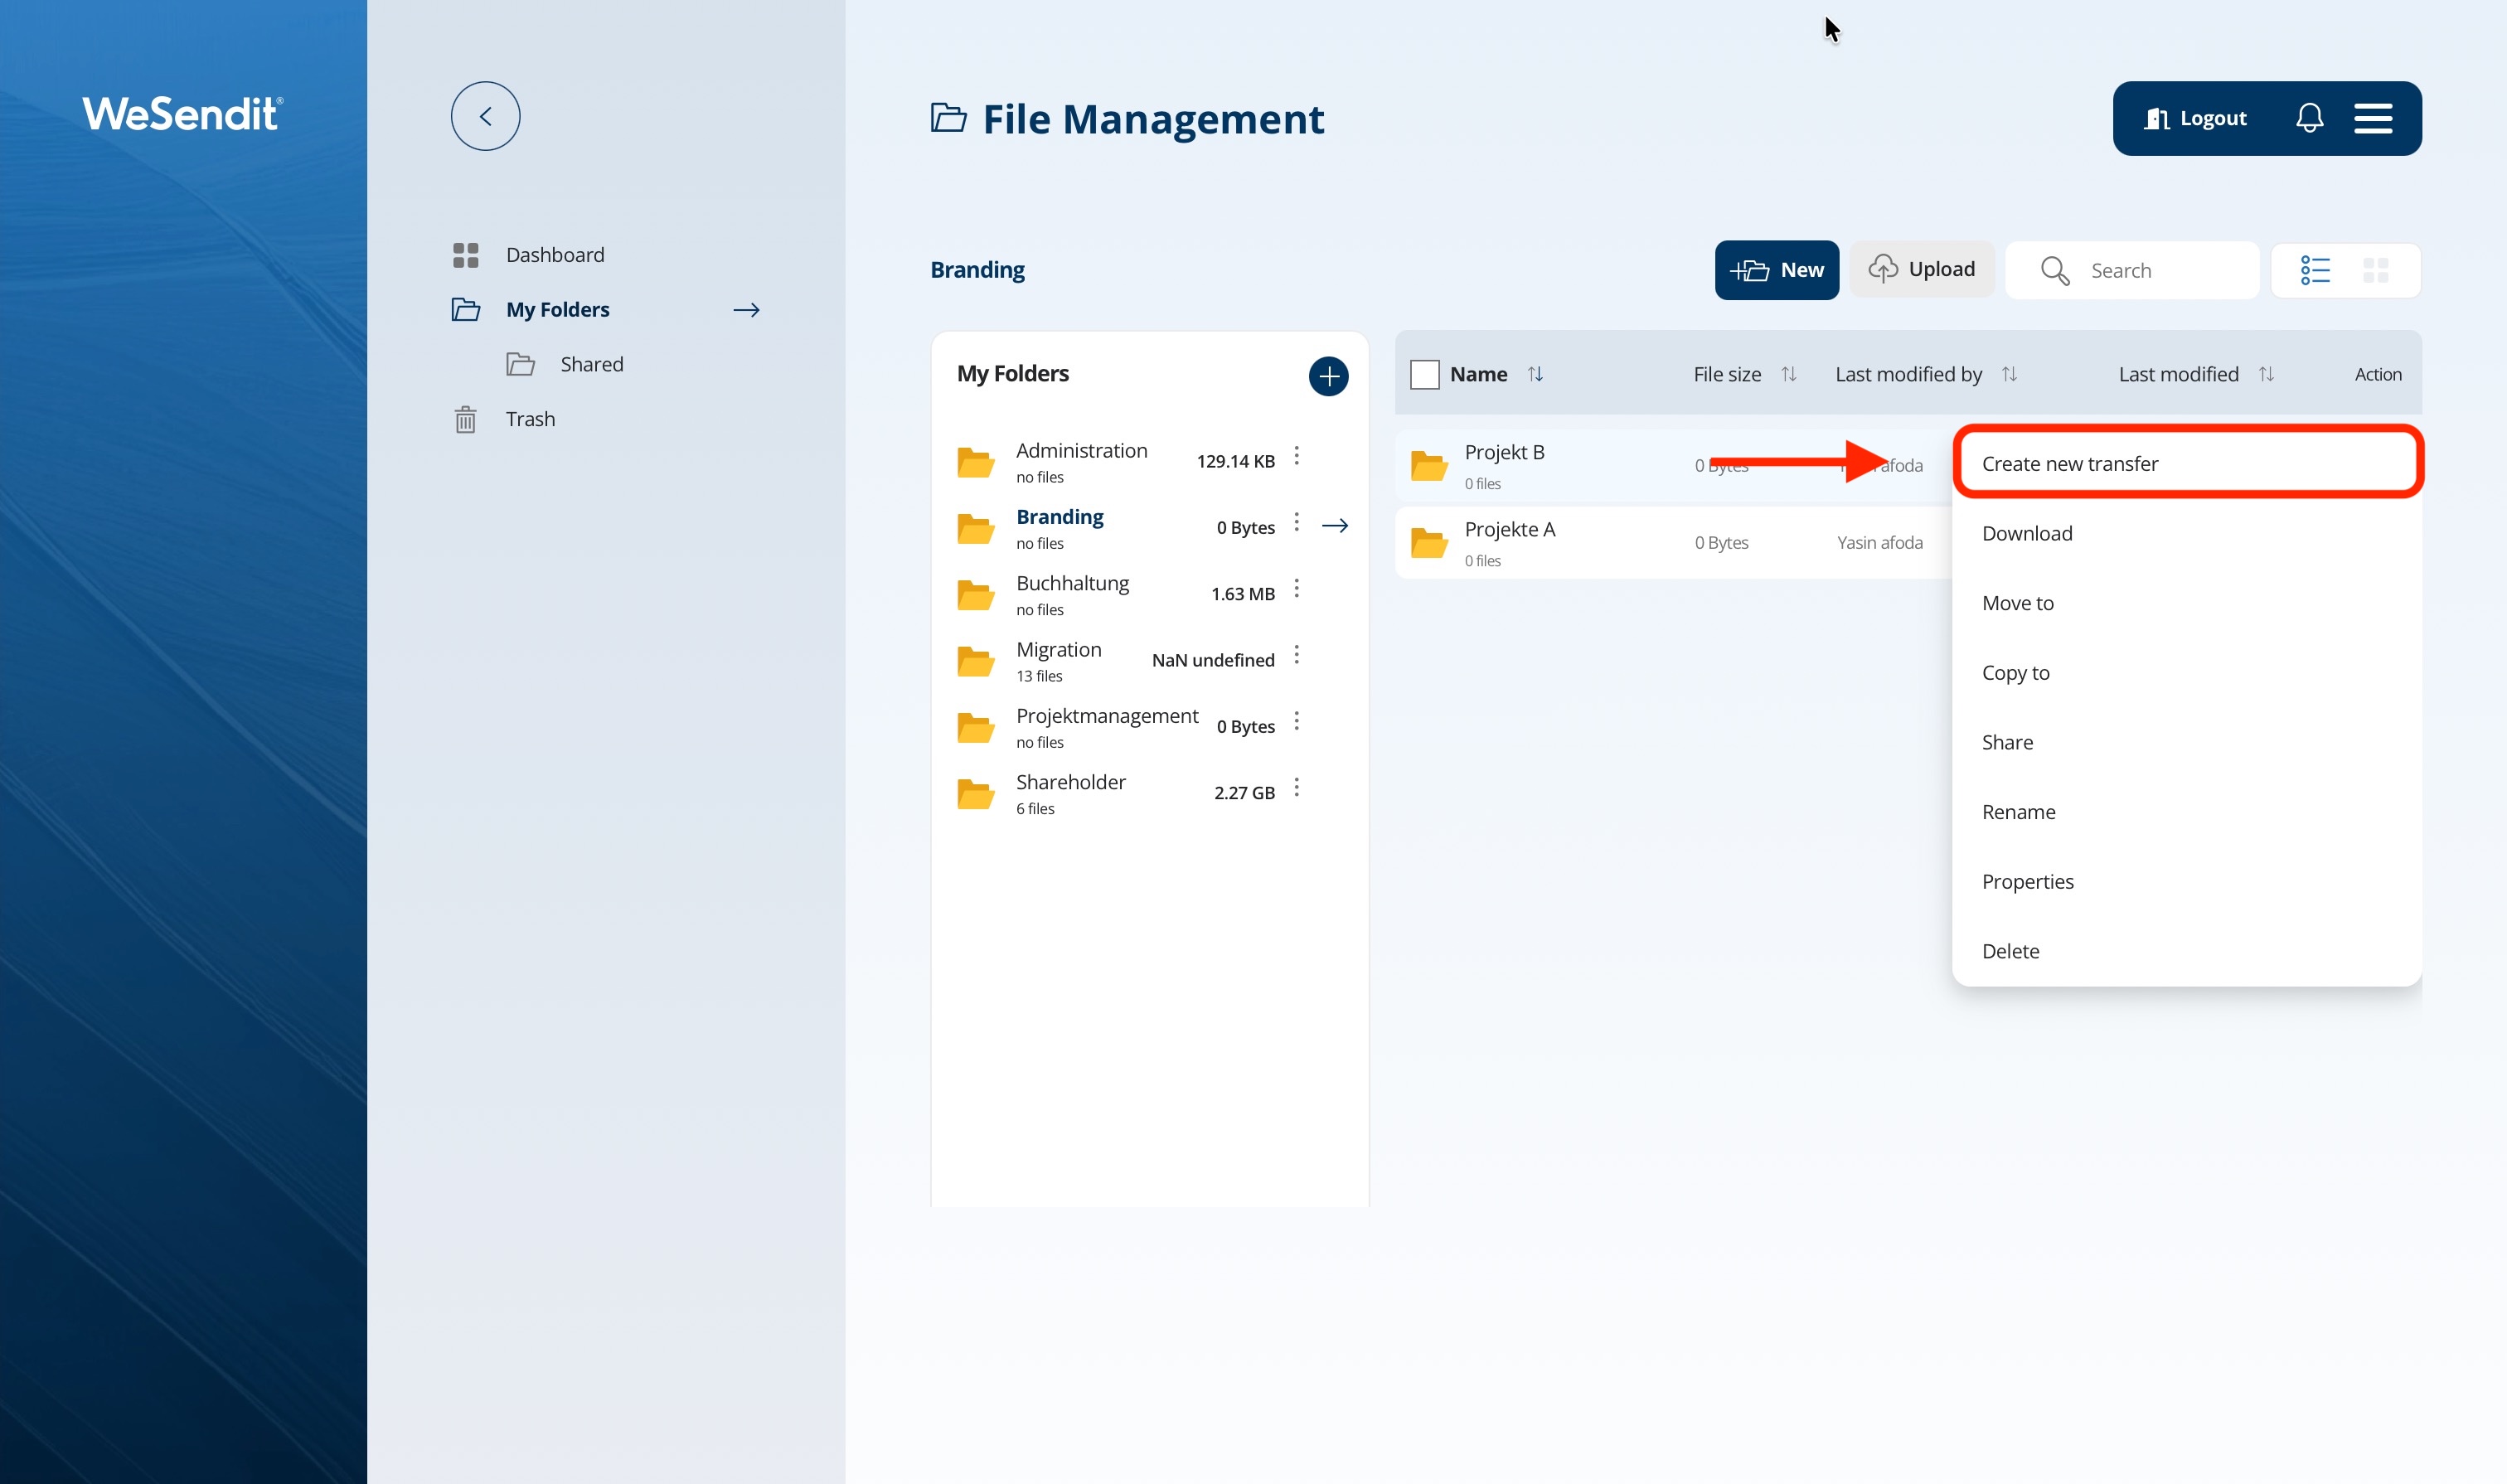This screenshot has height=1484, width=2507.
Task: Open Trash in the sidebar
Action: [x=529, y=419]
